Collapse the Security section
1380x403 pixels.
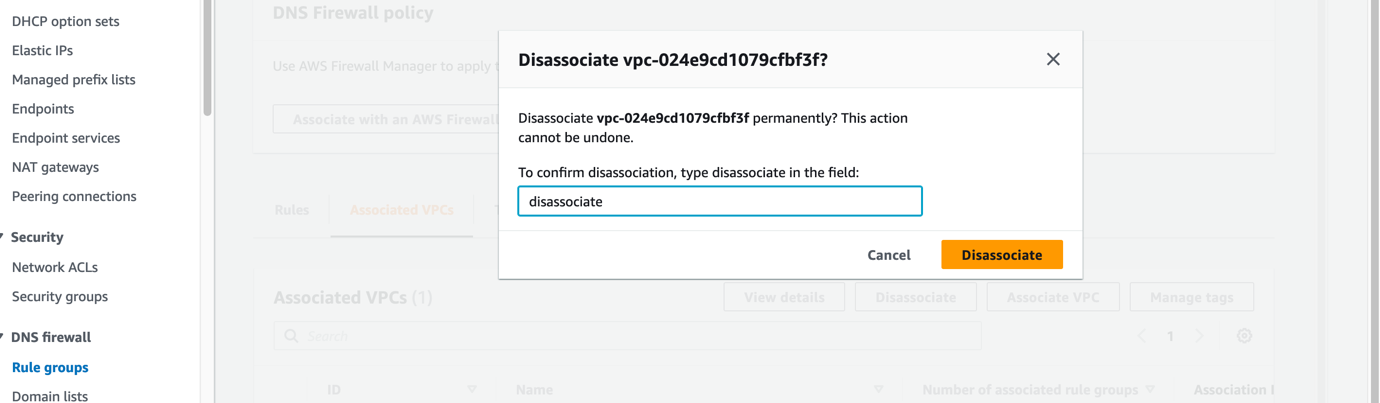pos(3,237)
